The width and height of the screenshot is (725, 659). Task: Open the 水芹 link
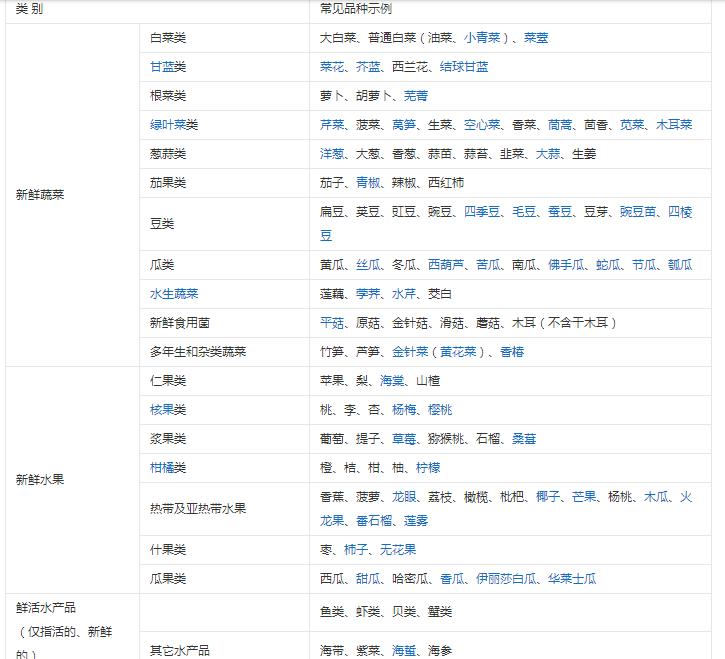(x=404, y=294)
